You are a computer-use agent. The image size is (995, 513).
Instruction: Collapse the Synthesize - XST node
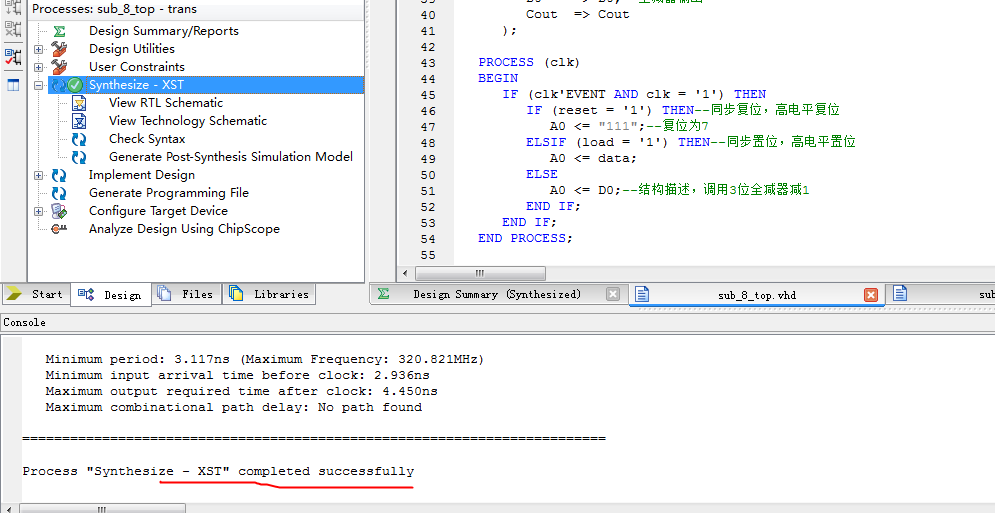click(39, 85)
